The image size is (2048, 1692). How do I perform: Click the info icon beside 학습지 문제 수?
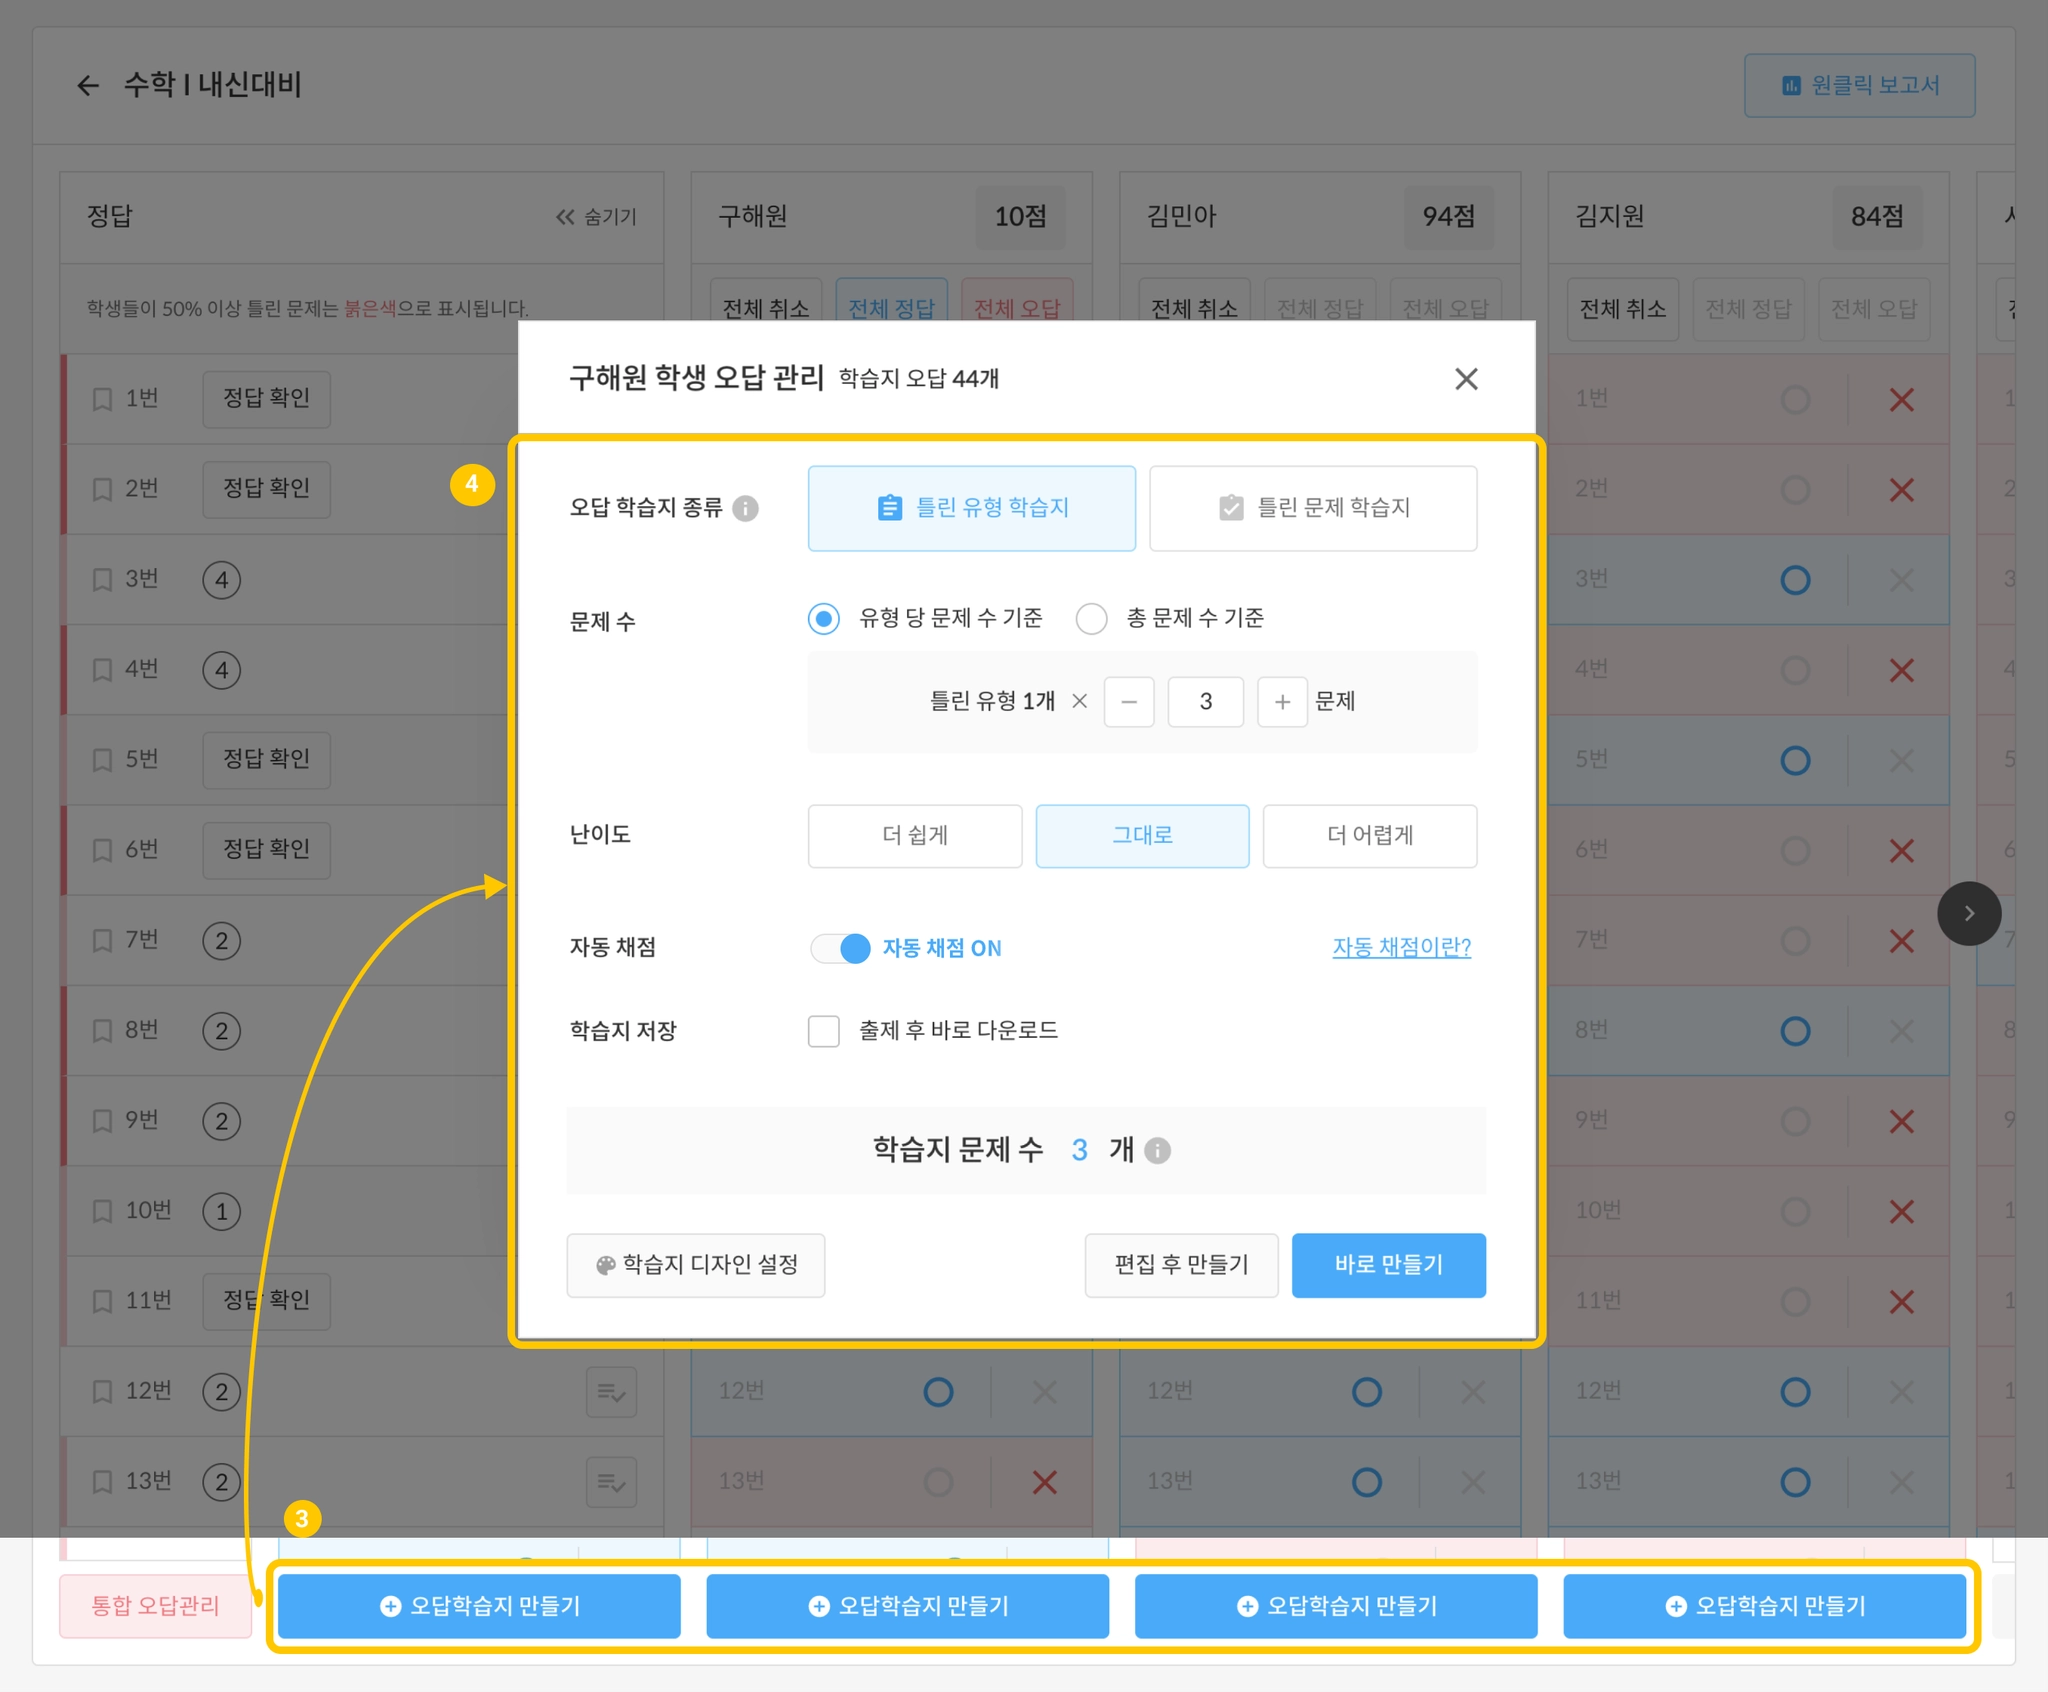tap(1158, 1151)
